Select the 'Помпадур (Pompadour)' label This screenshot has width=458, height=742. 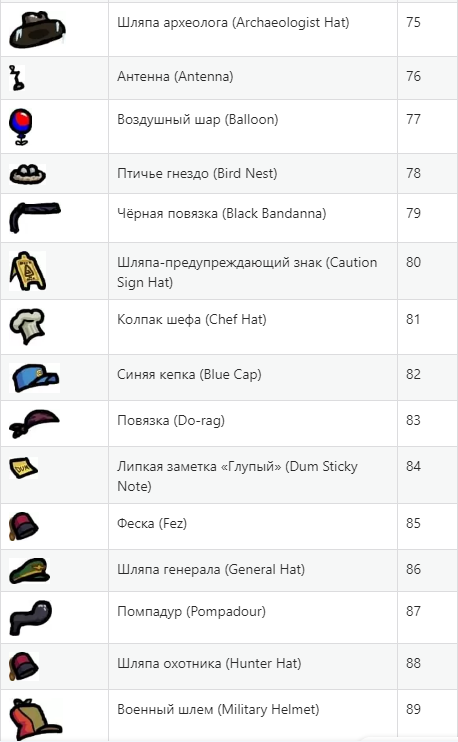tap(191, 611)
